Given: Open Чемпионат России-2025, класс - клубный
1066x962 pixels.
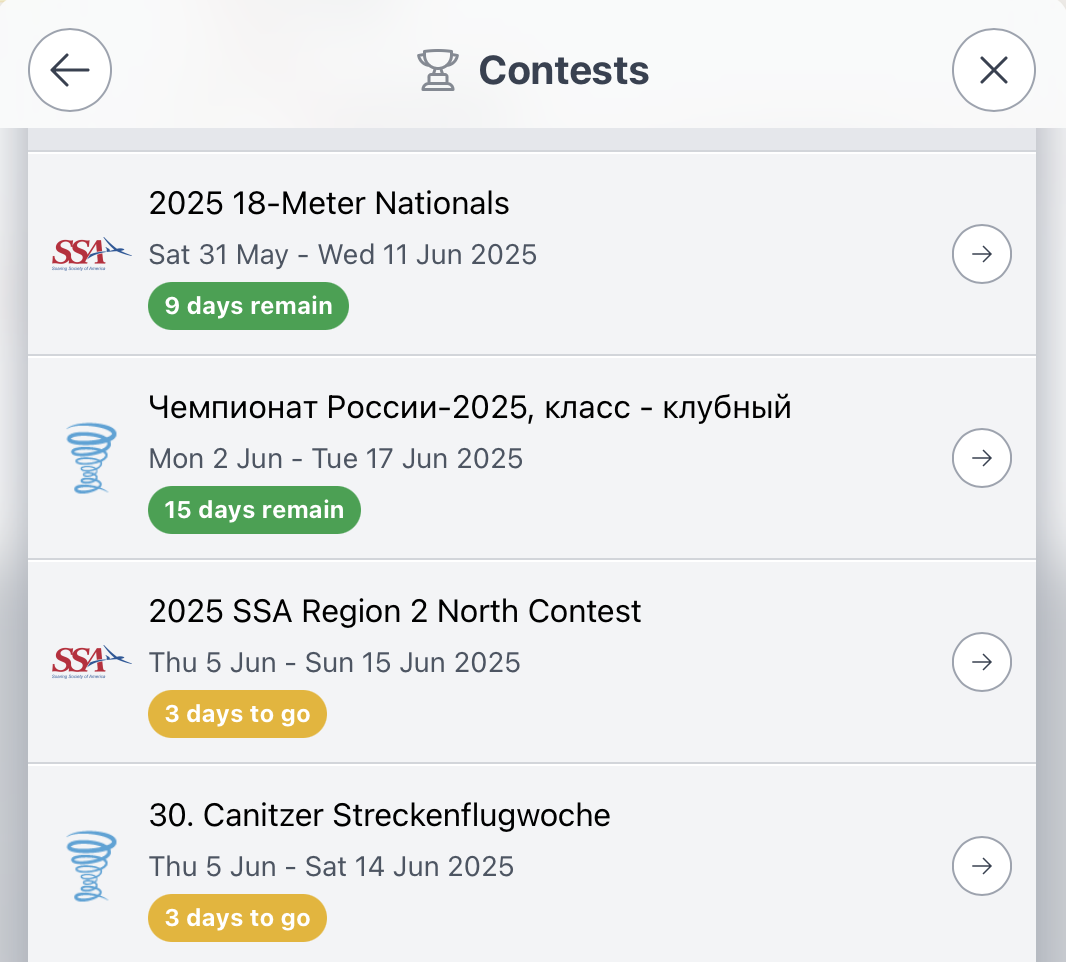Looking at the screenshot, I should coord(470,407).
